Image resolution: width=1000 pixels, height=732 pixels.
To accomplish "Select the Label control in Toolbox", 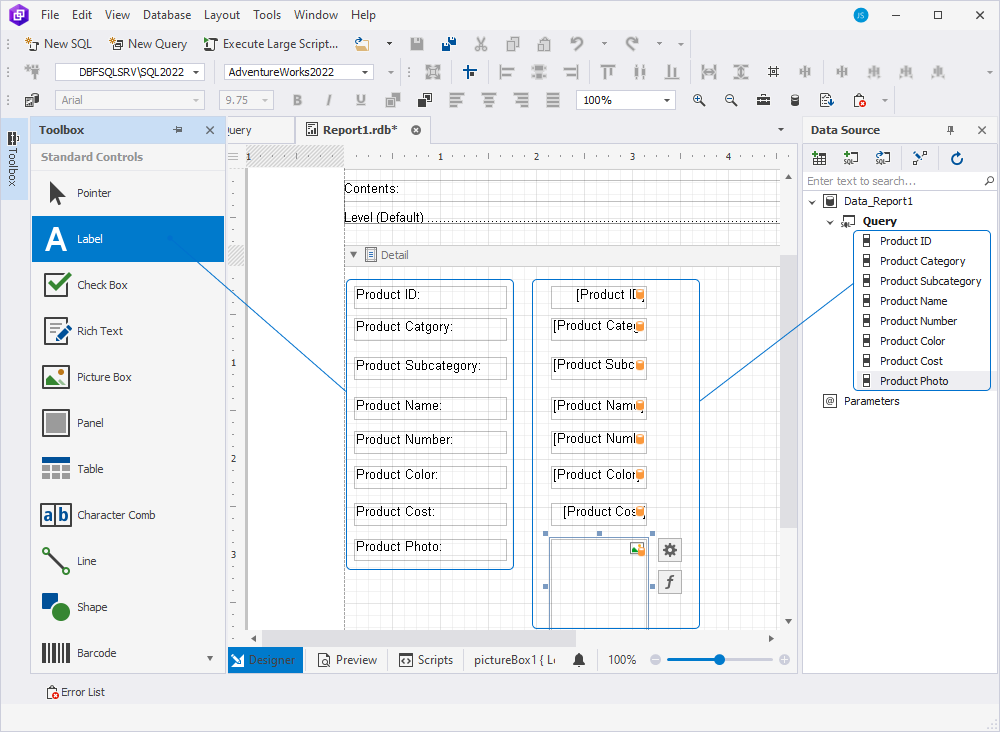I will 128,239.
